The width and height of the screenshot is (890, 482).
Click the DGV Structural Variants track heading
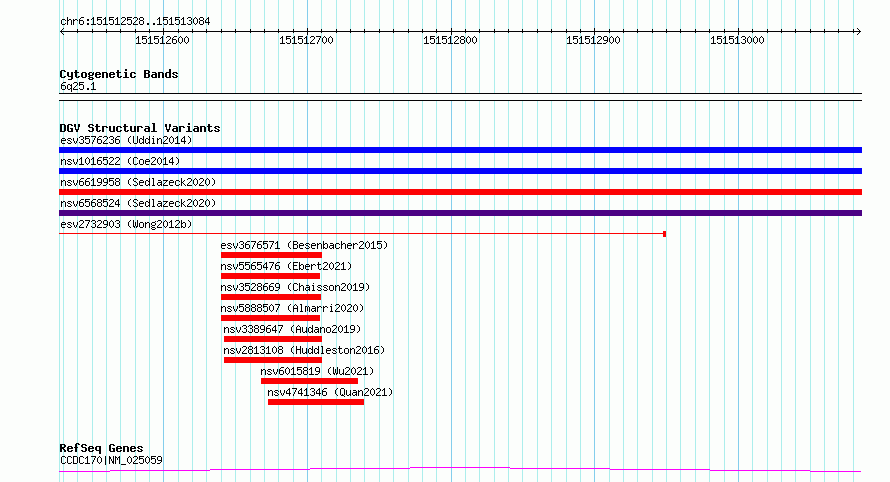tap(140, 128)
